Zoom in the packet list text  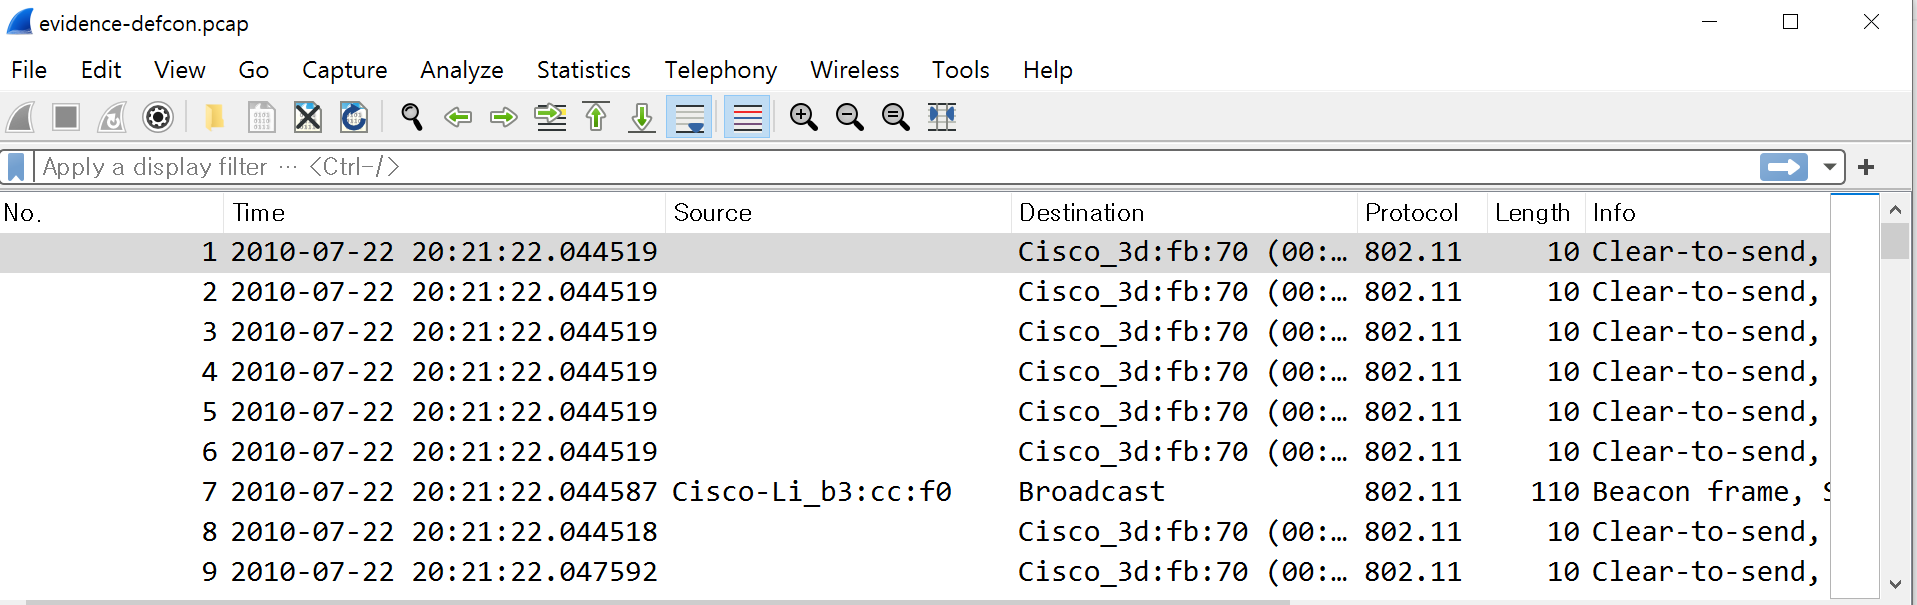803,117
